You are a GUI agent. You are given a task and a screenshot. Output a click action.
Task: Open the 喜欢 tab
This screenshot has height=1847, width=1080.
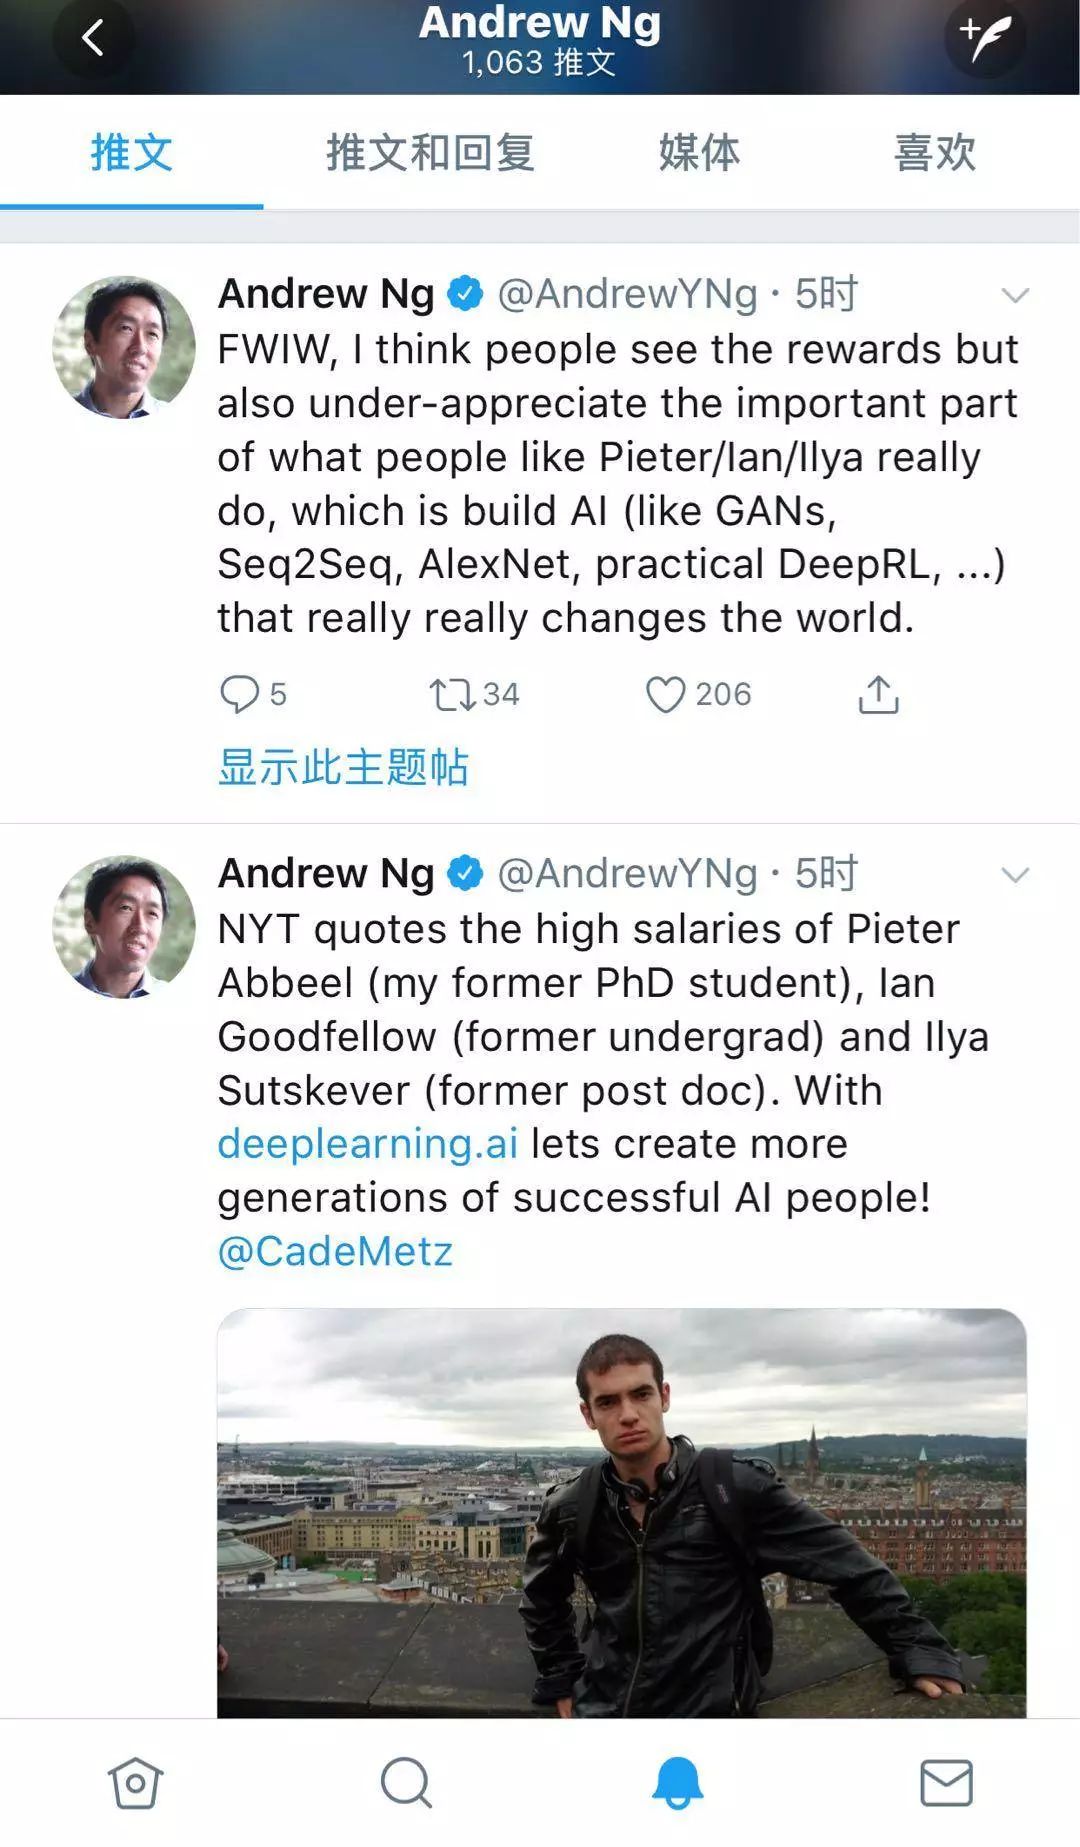(935, 153)
